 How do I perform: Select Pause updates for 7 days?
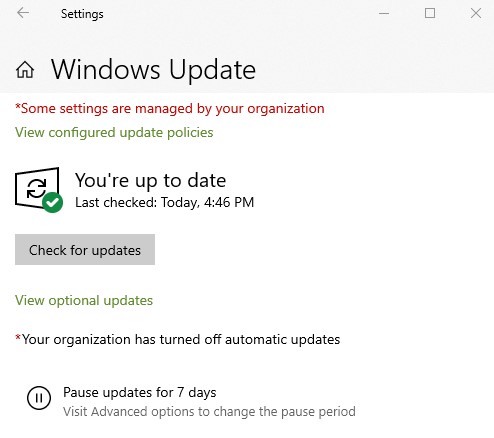140,392
